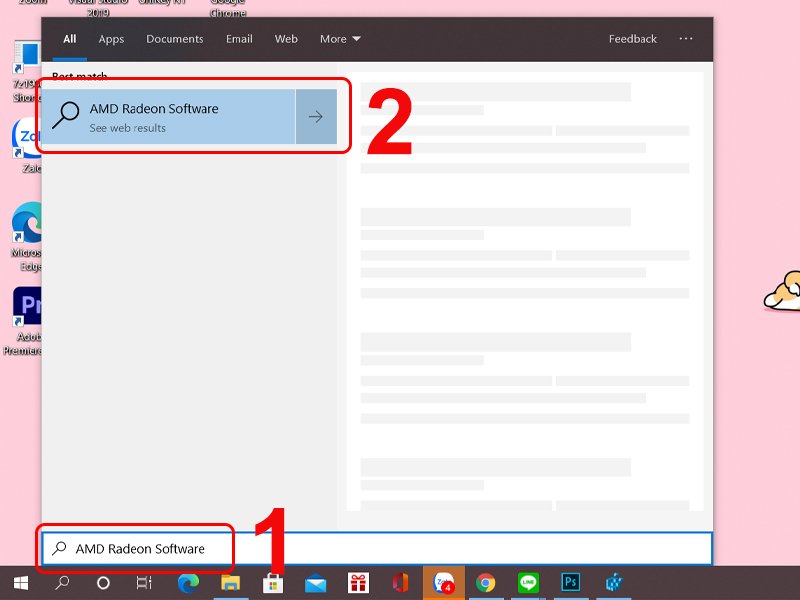The width and height of the screenshot is (800, 600).
Task: Open Adobe Premiere from the desktop
Action: 25,305
